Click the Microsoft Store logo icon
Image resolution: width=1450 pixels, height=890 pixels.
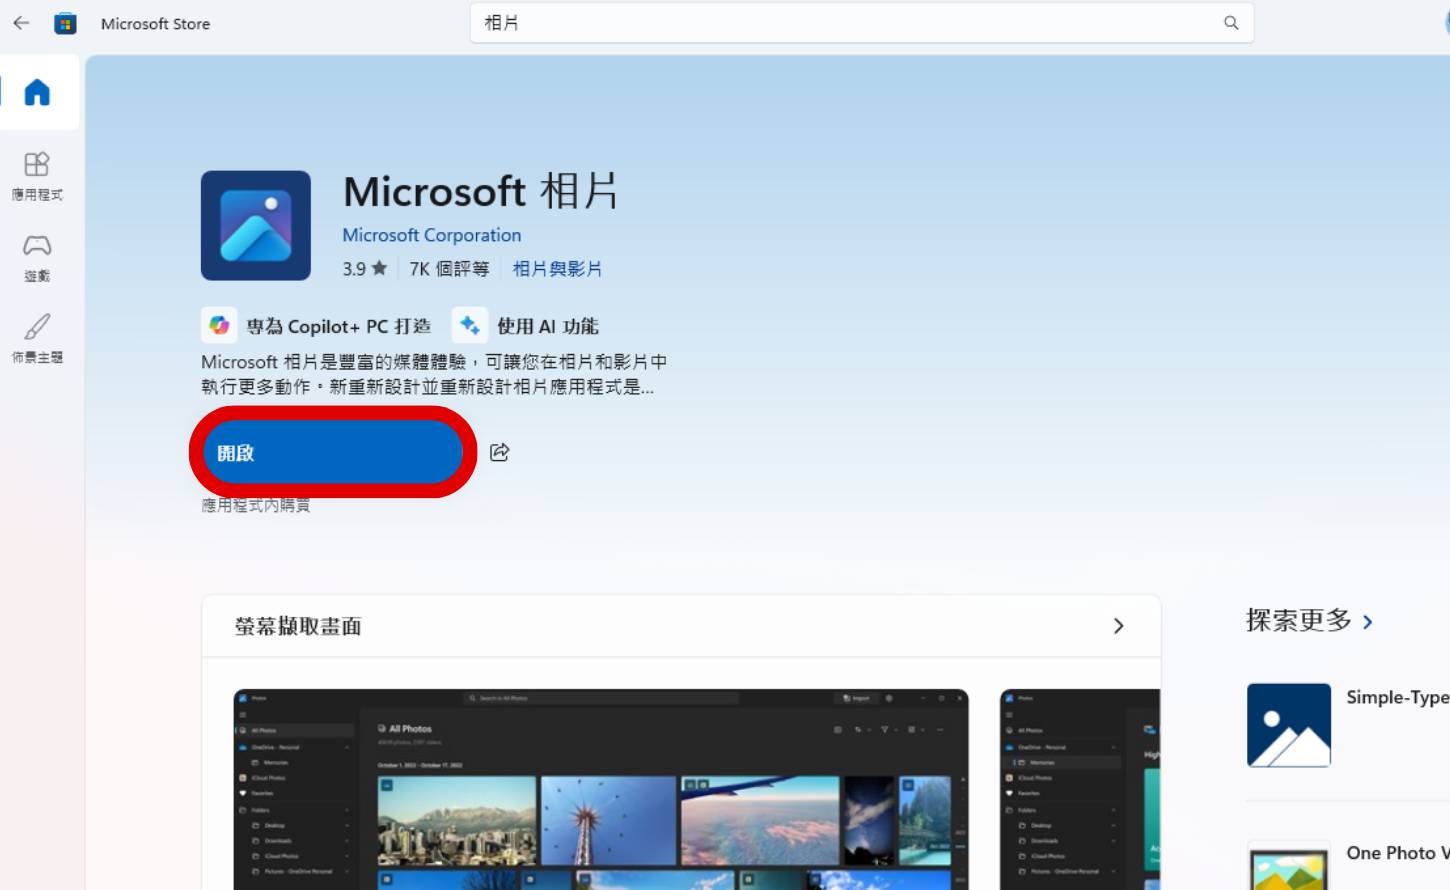65,23
